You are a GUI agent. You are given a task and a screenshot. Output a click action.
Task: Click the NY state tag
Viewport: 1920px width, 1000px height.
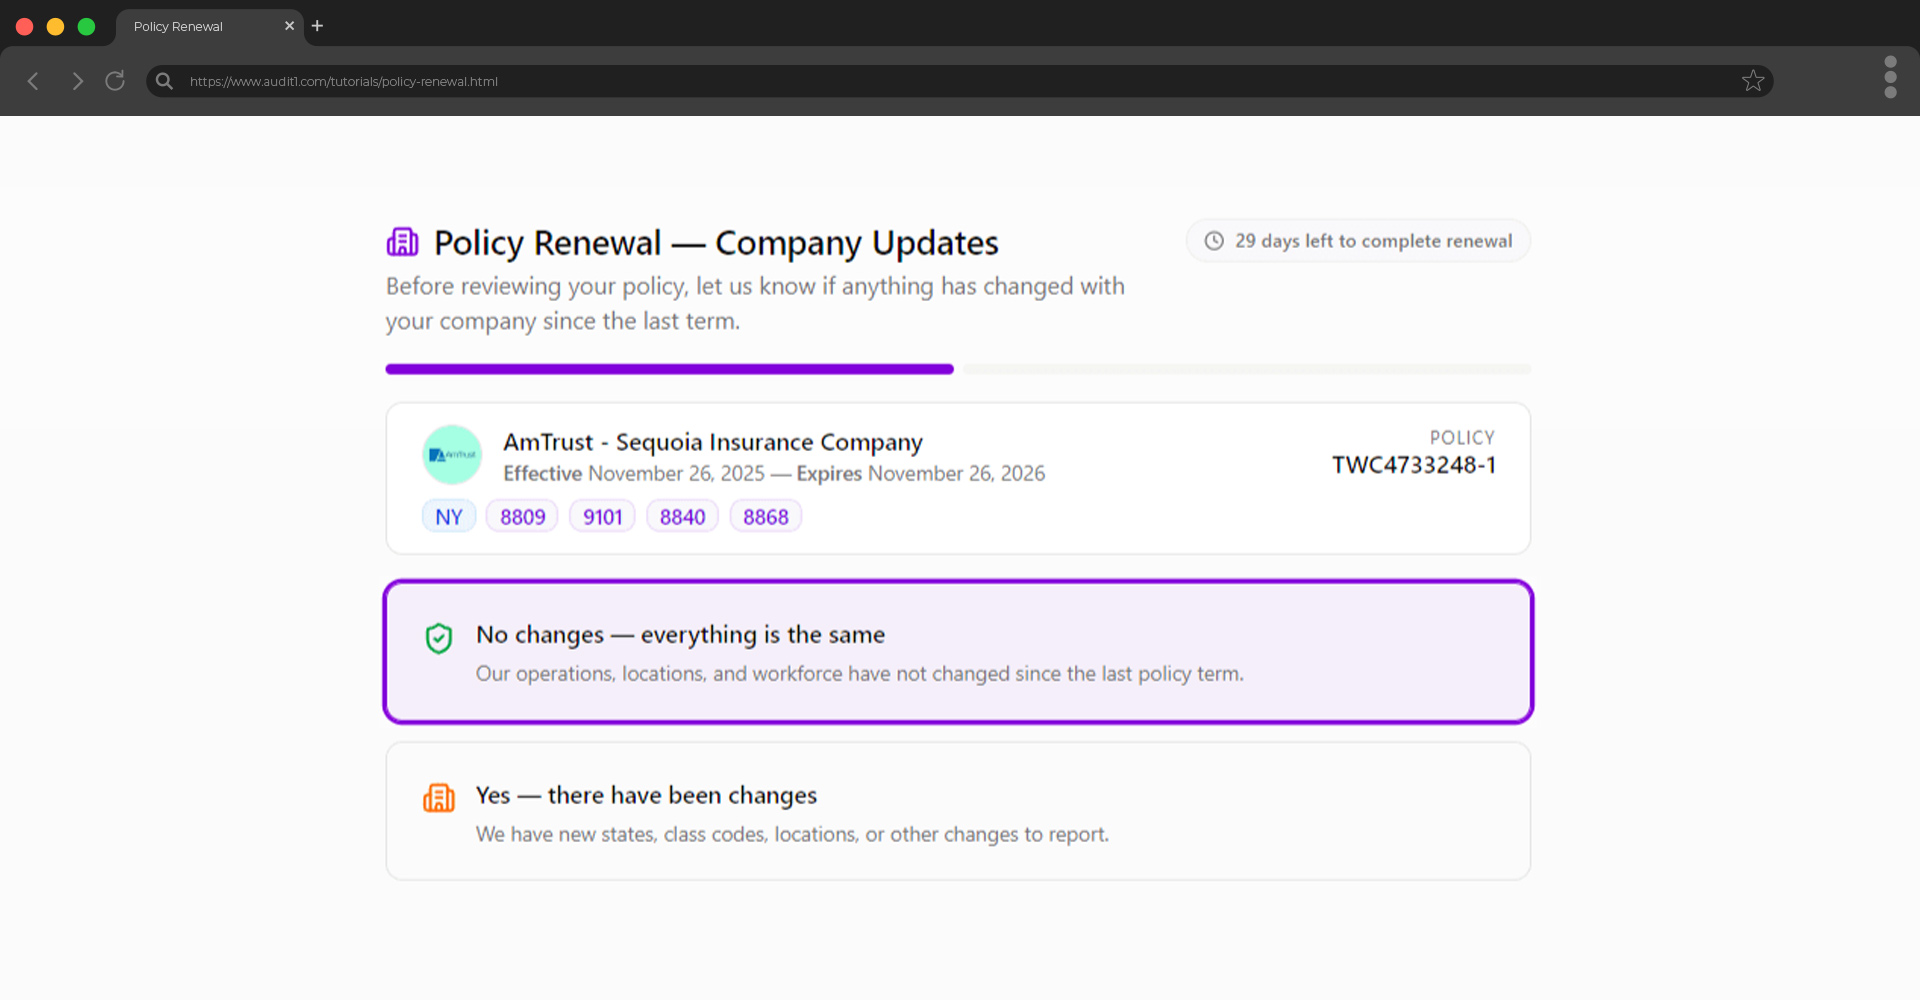(449, 515)
